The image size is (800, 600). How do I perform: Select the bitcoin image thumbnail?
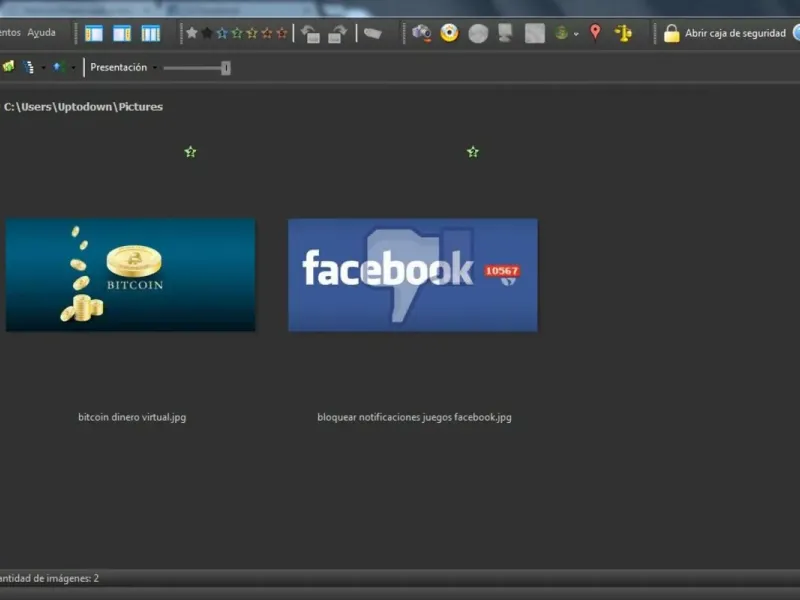(x=131, y=275)
